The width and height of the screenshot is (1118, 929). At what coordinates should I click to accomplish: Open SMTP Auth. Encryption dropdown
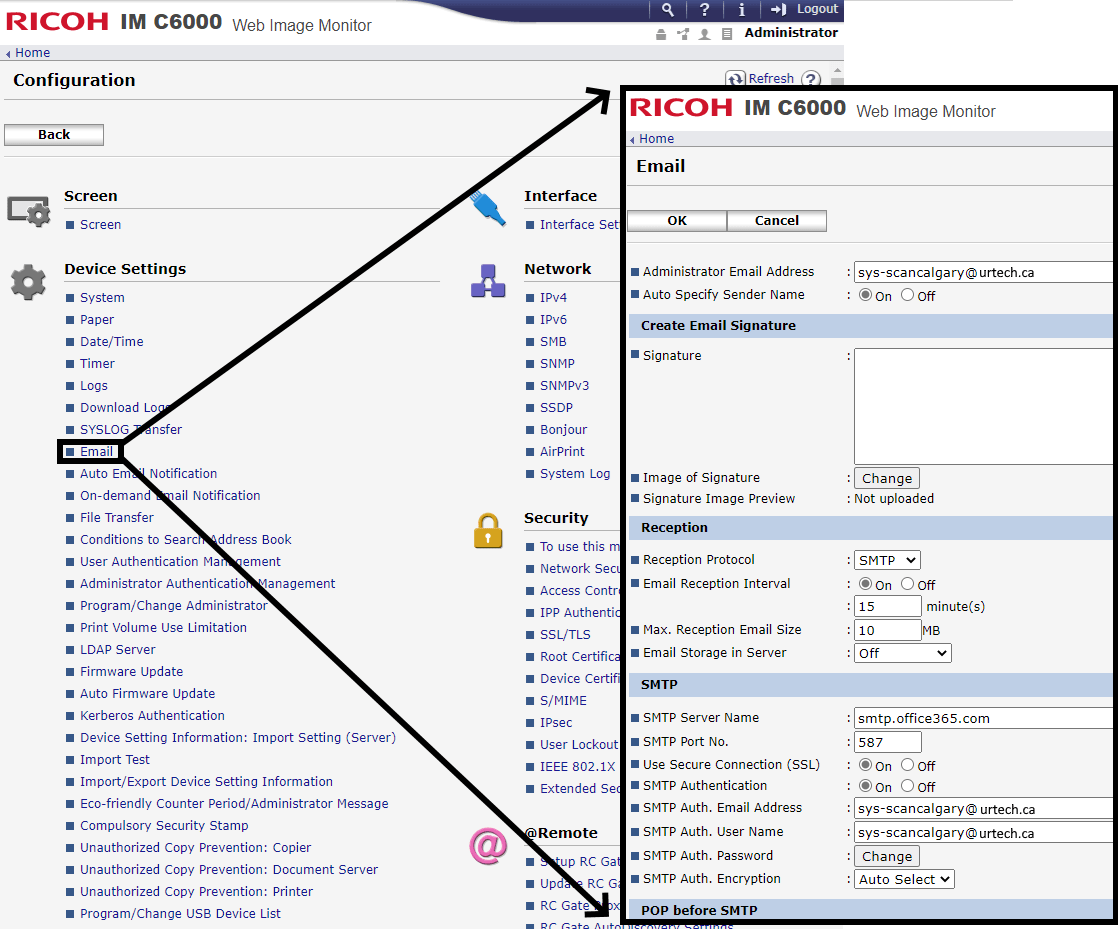point(904,879)
